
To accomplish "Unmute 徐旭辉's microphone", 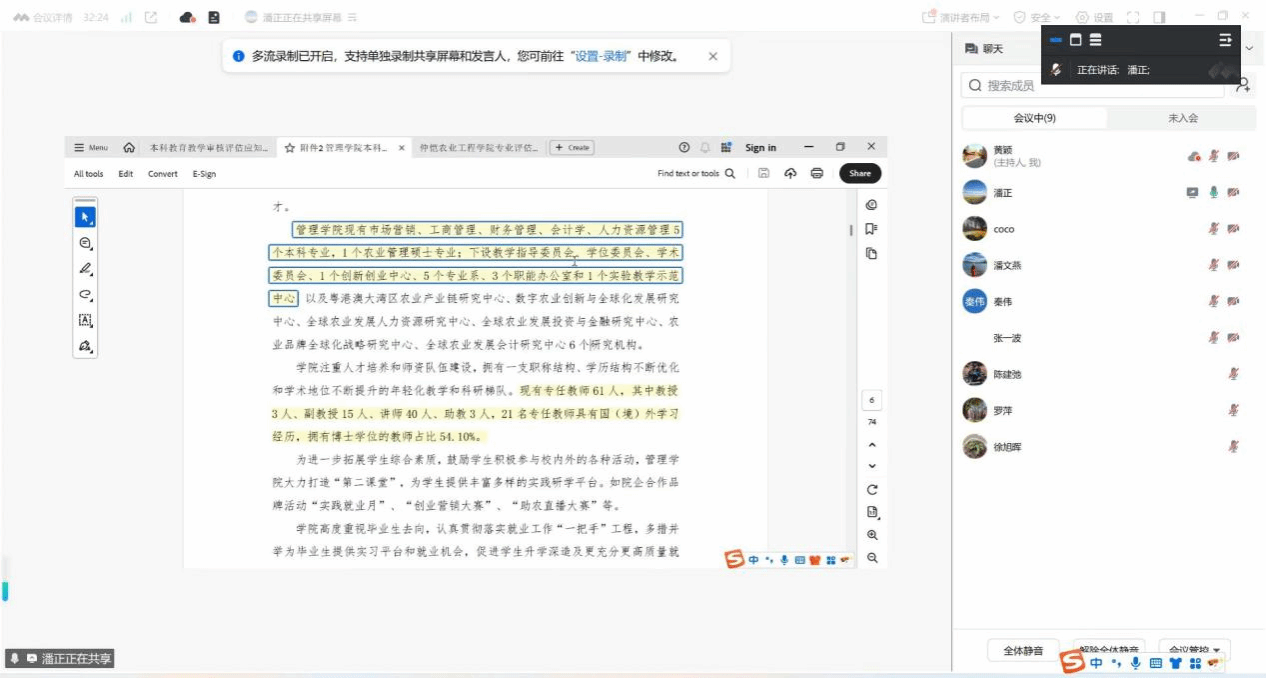I will [x=1234, y=446].
